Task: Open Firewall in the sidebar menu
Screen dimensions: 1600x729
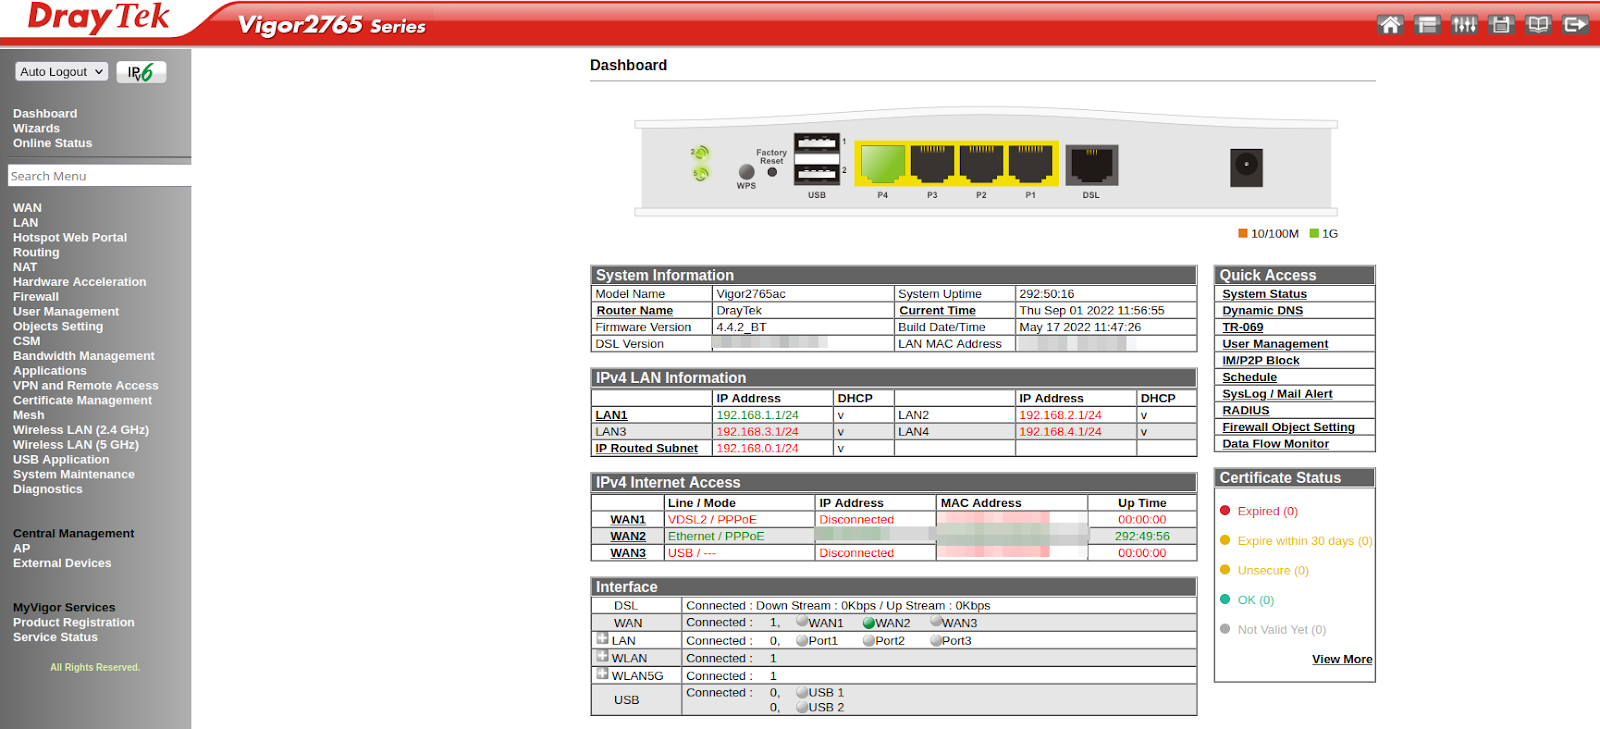Action: [36, 297]
